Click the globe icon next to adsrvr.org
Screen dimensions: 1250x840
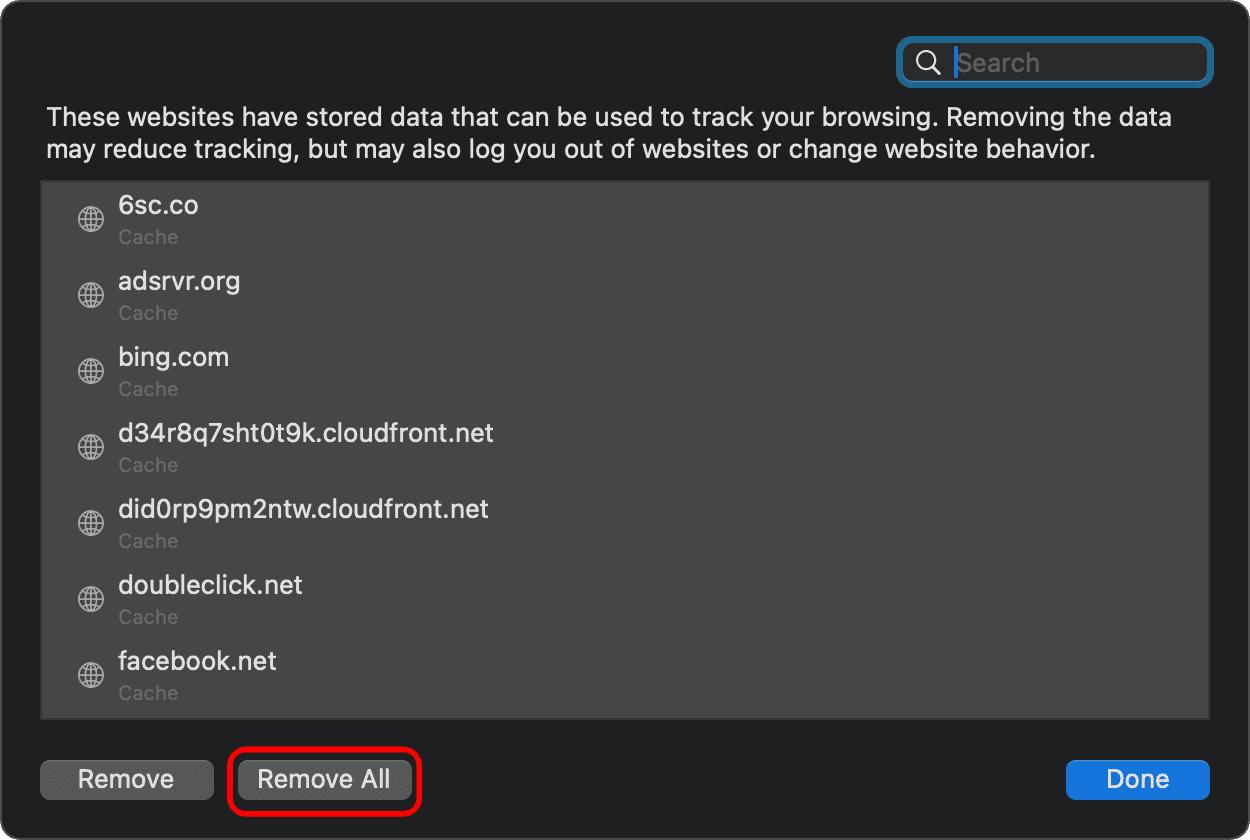91,295
